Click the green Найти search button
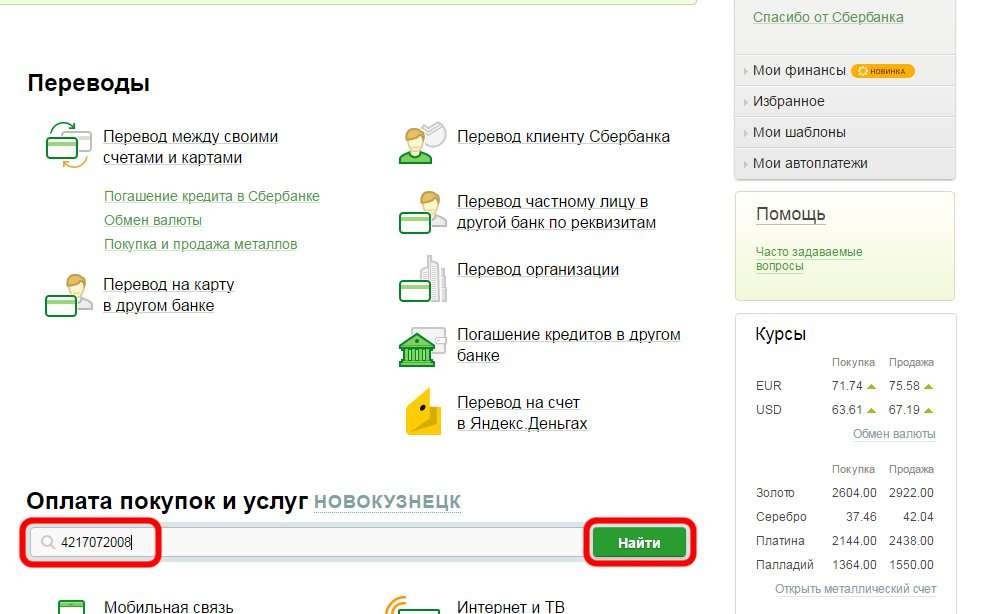This screenshot has height=614, width=983. click(x=639, y=543)
